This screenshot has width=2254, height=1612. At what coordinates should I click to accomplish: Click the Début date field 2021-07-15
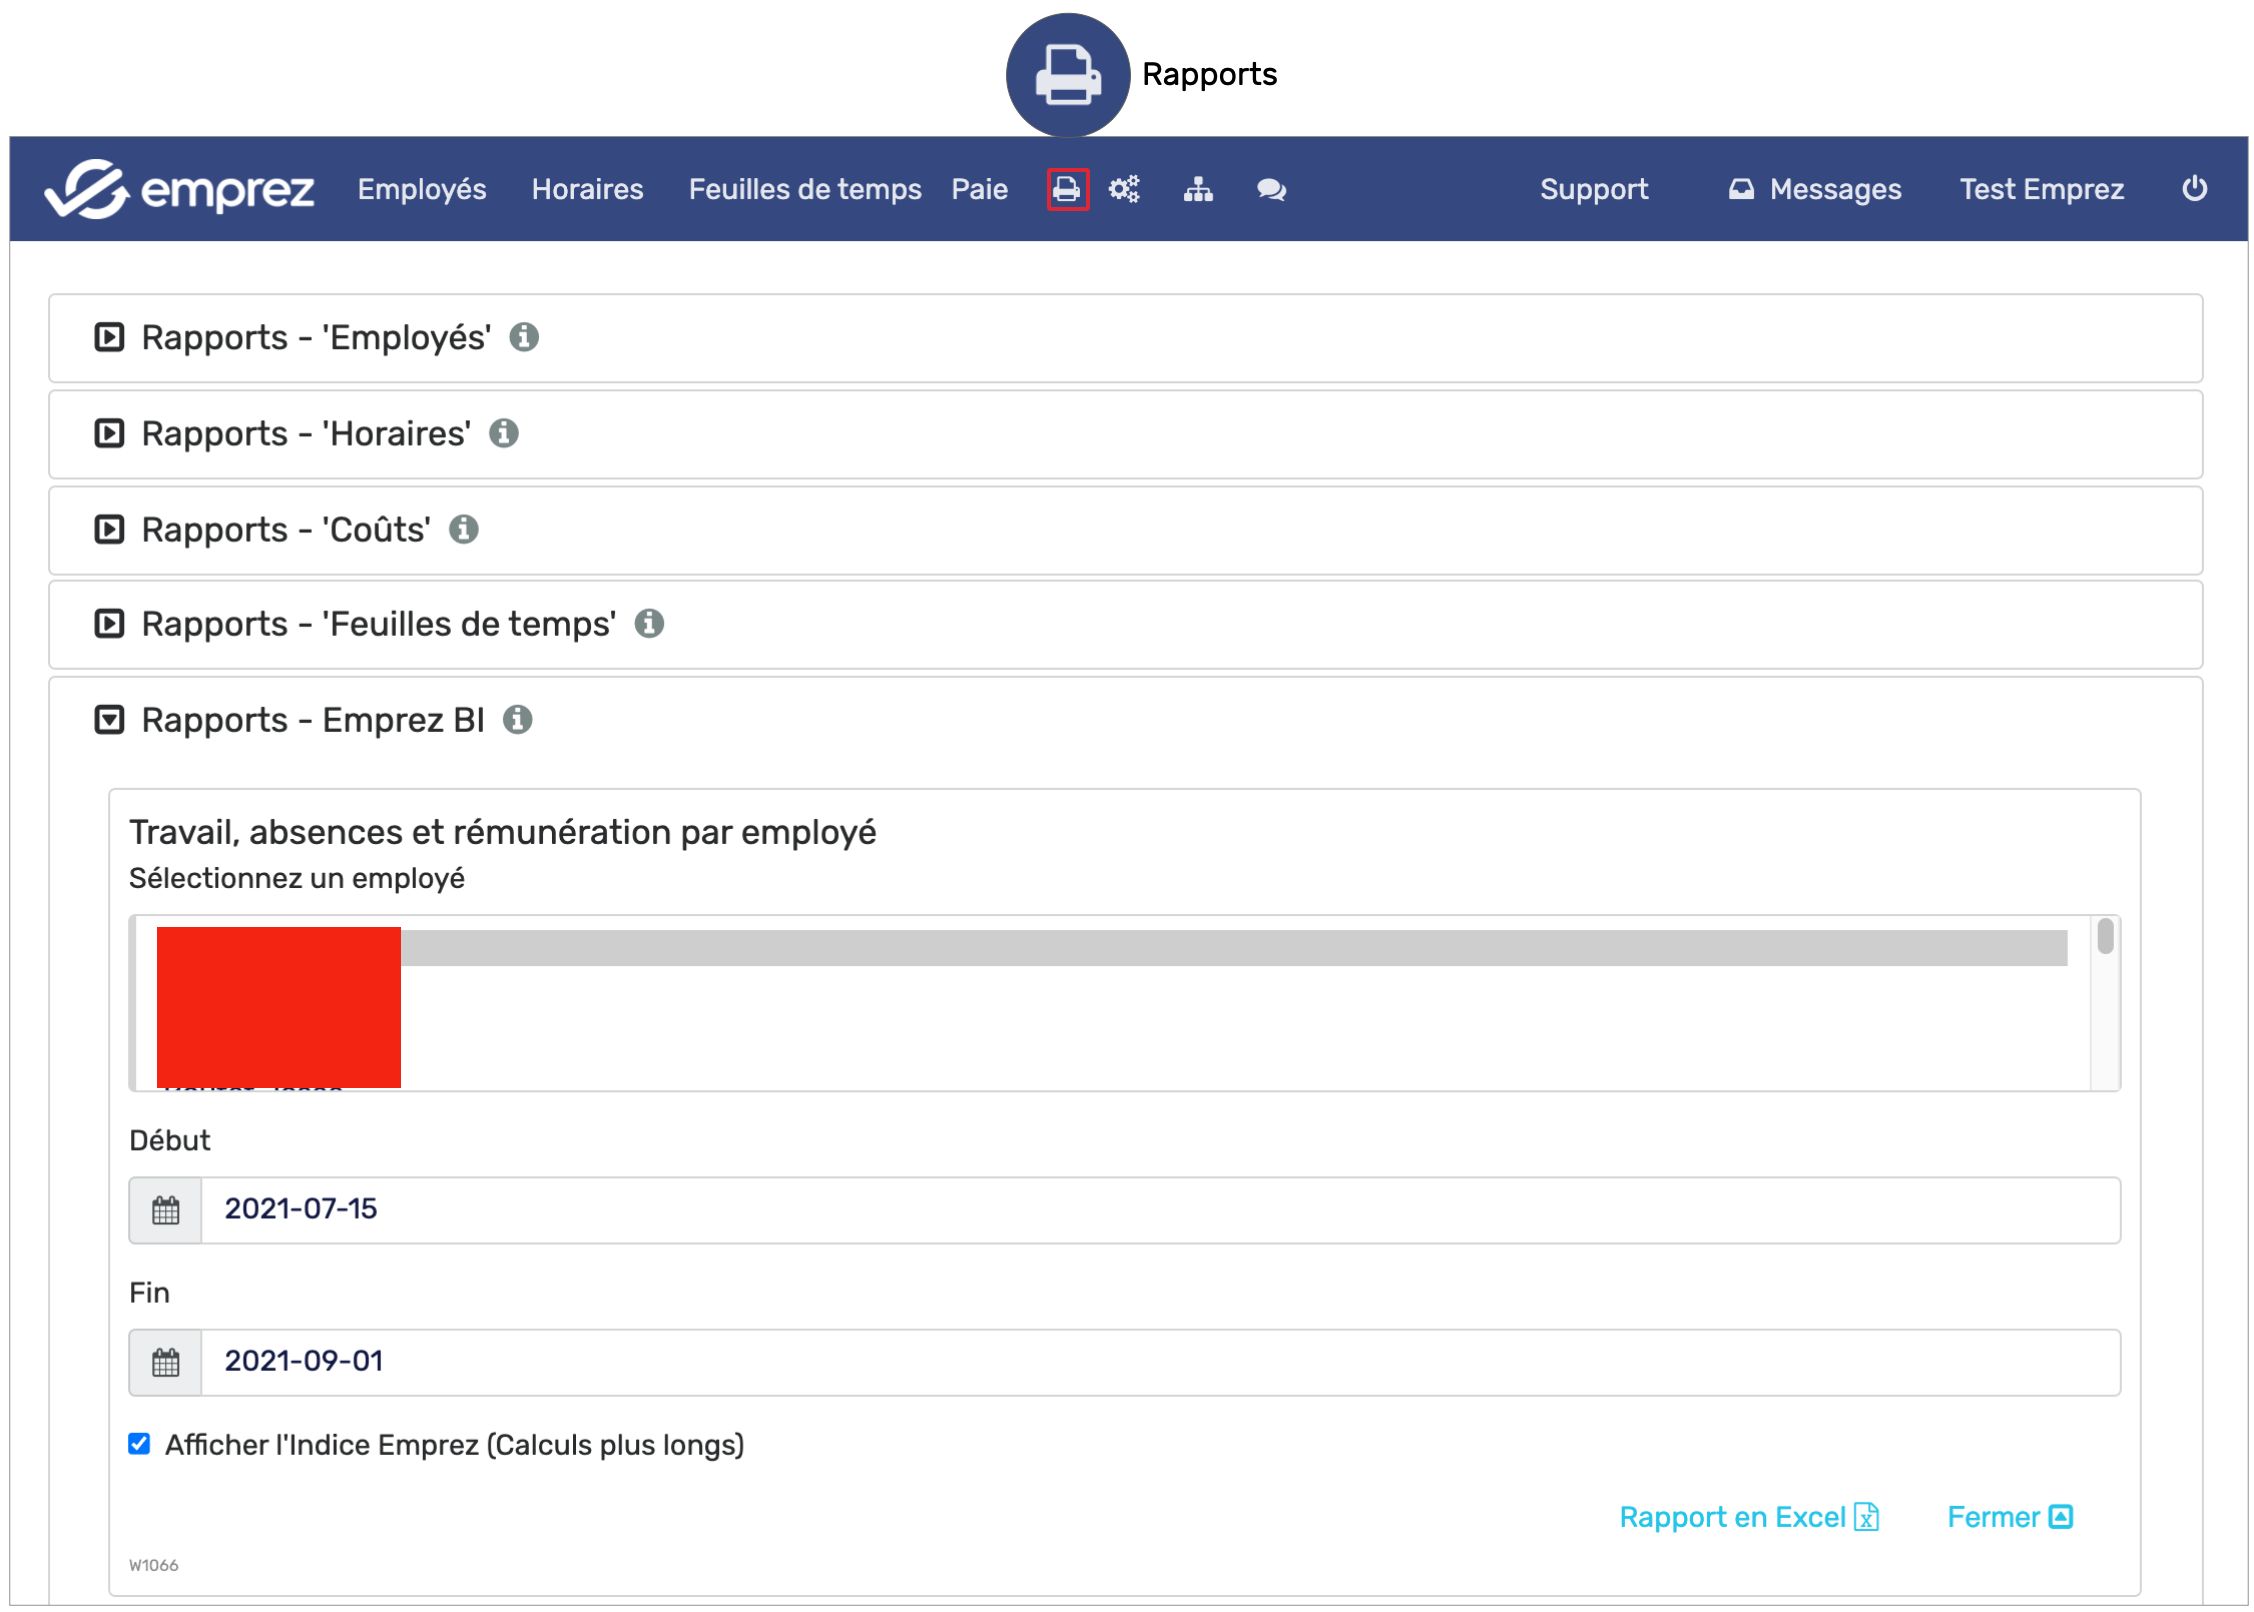[1160, 1210]
